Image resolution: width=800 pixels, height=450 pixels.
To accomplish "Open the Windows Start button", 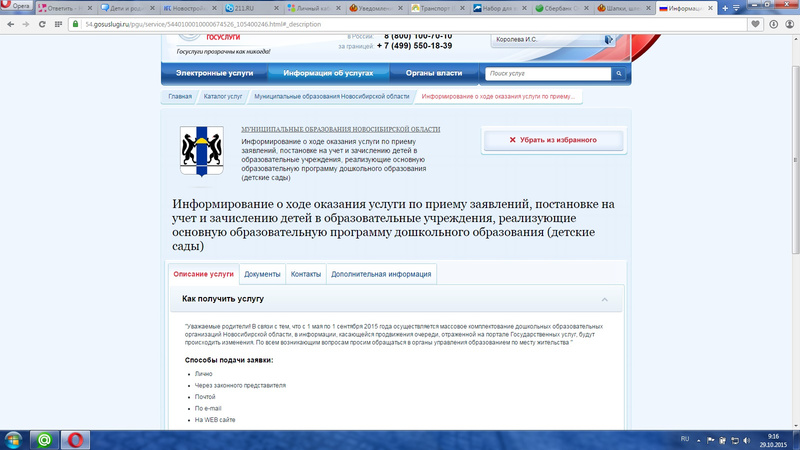I will [13, 440].
